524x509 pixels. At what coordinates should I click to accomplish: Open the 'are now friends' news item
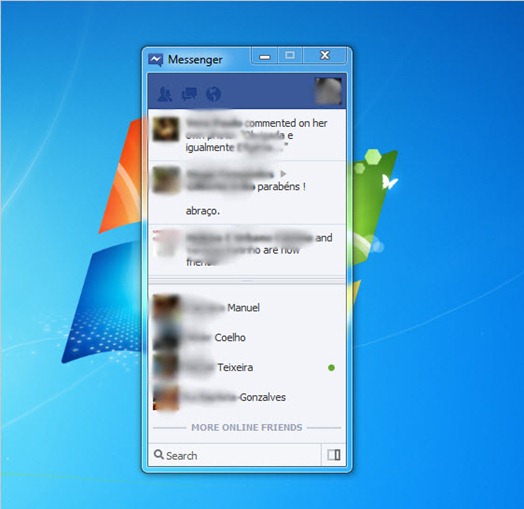(x=247, y=250)
